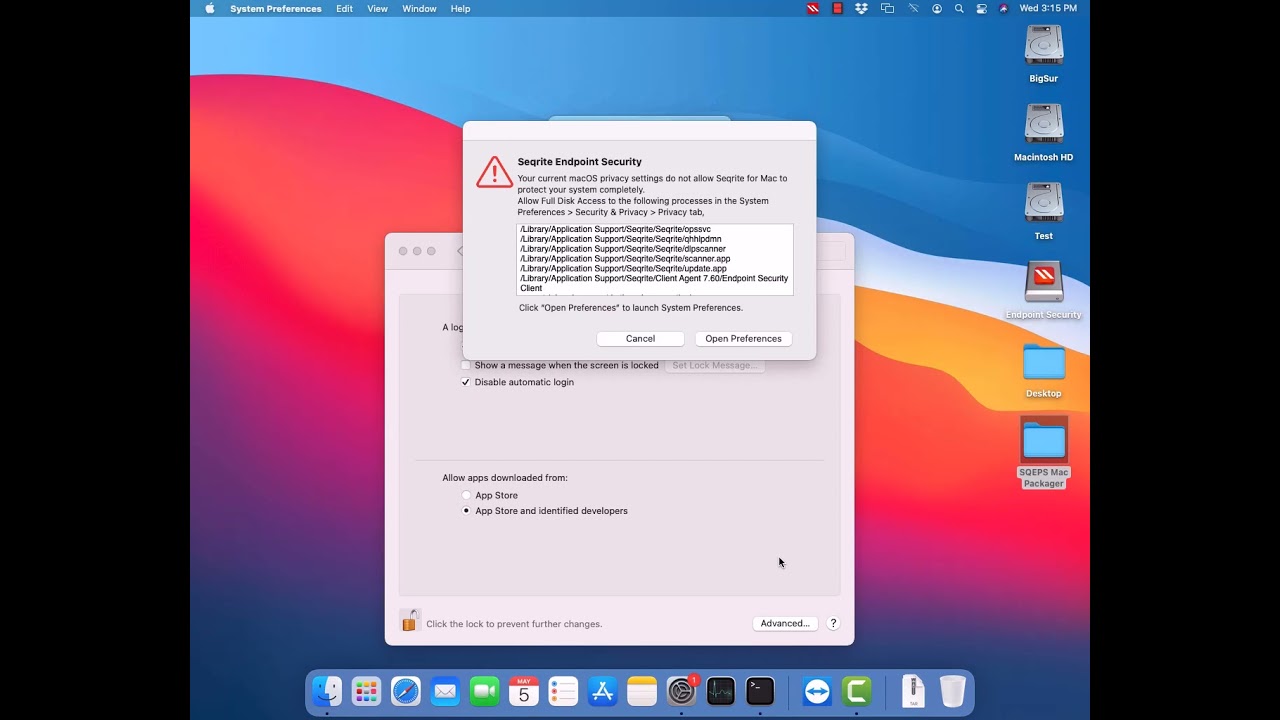Click the Client Agent 7.60 path line

(654, 283)
